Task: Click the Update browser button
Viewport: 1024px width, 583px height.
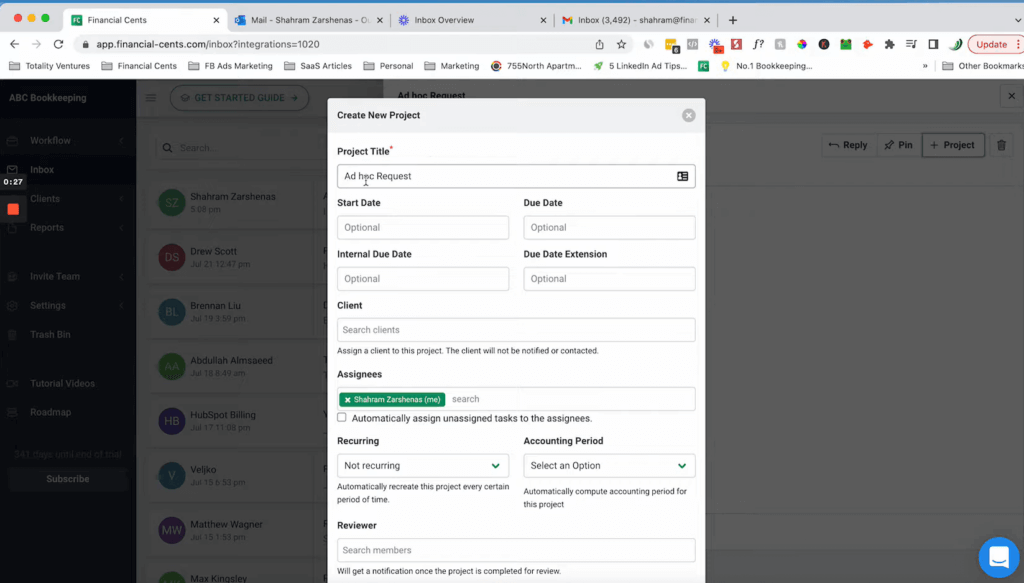Action: point(991,44)
